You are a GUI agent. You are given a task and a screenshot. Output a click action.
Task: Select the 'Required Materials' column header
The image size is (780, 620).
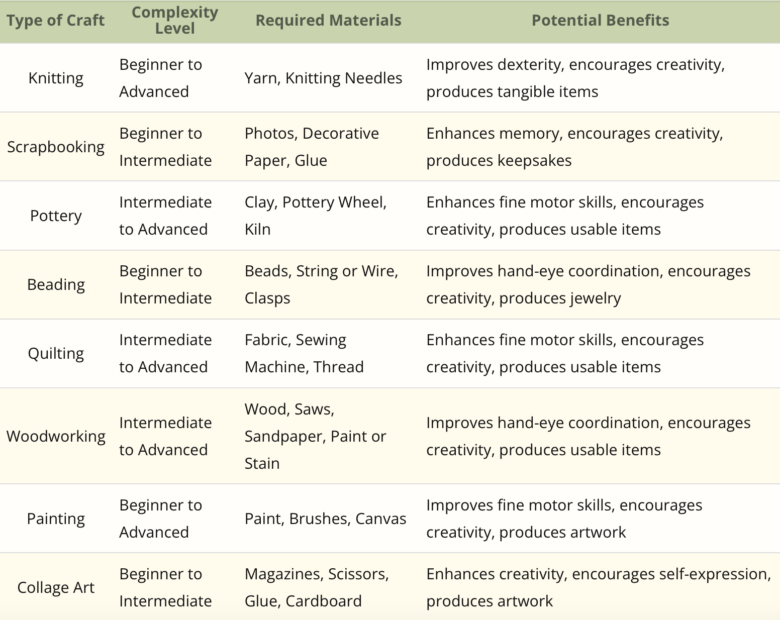pyautogui.click(x=328, y=21)
